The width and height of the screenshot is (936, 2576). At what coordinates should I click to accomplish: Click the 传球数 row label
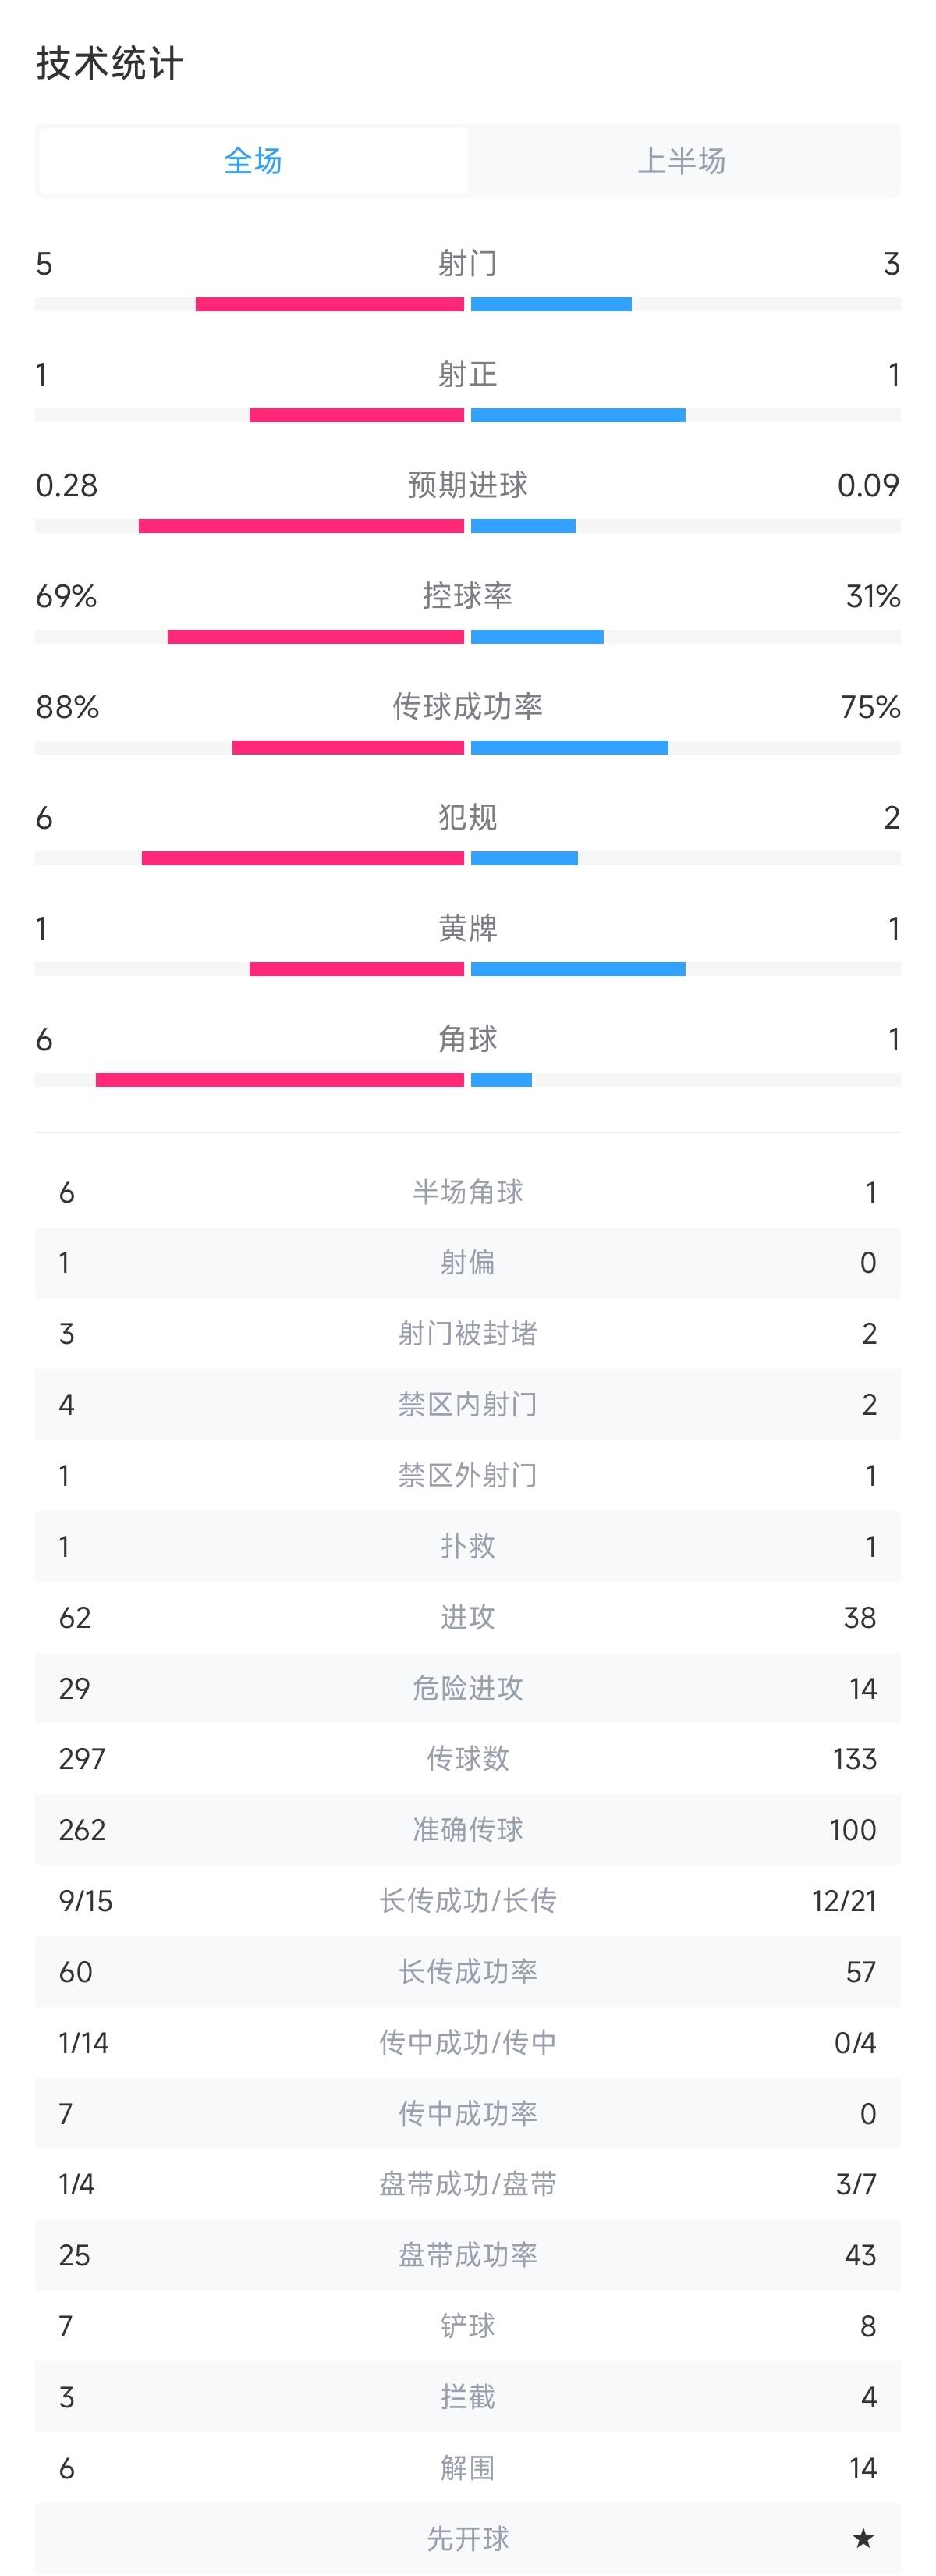pos(467,1759)
